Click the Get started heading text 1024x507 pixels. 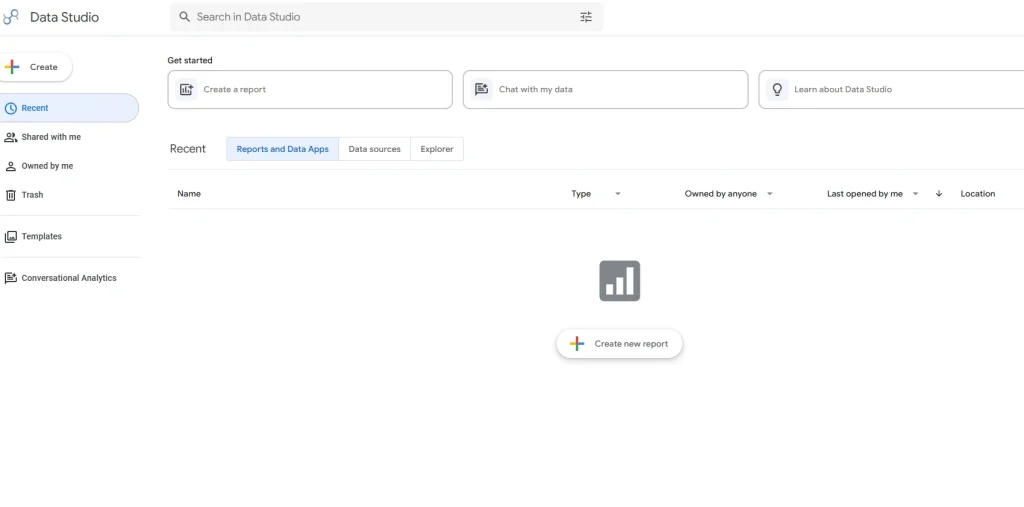click(190, 60)
